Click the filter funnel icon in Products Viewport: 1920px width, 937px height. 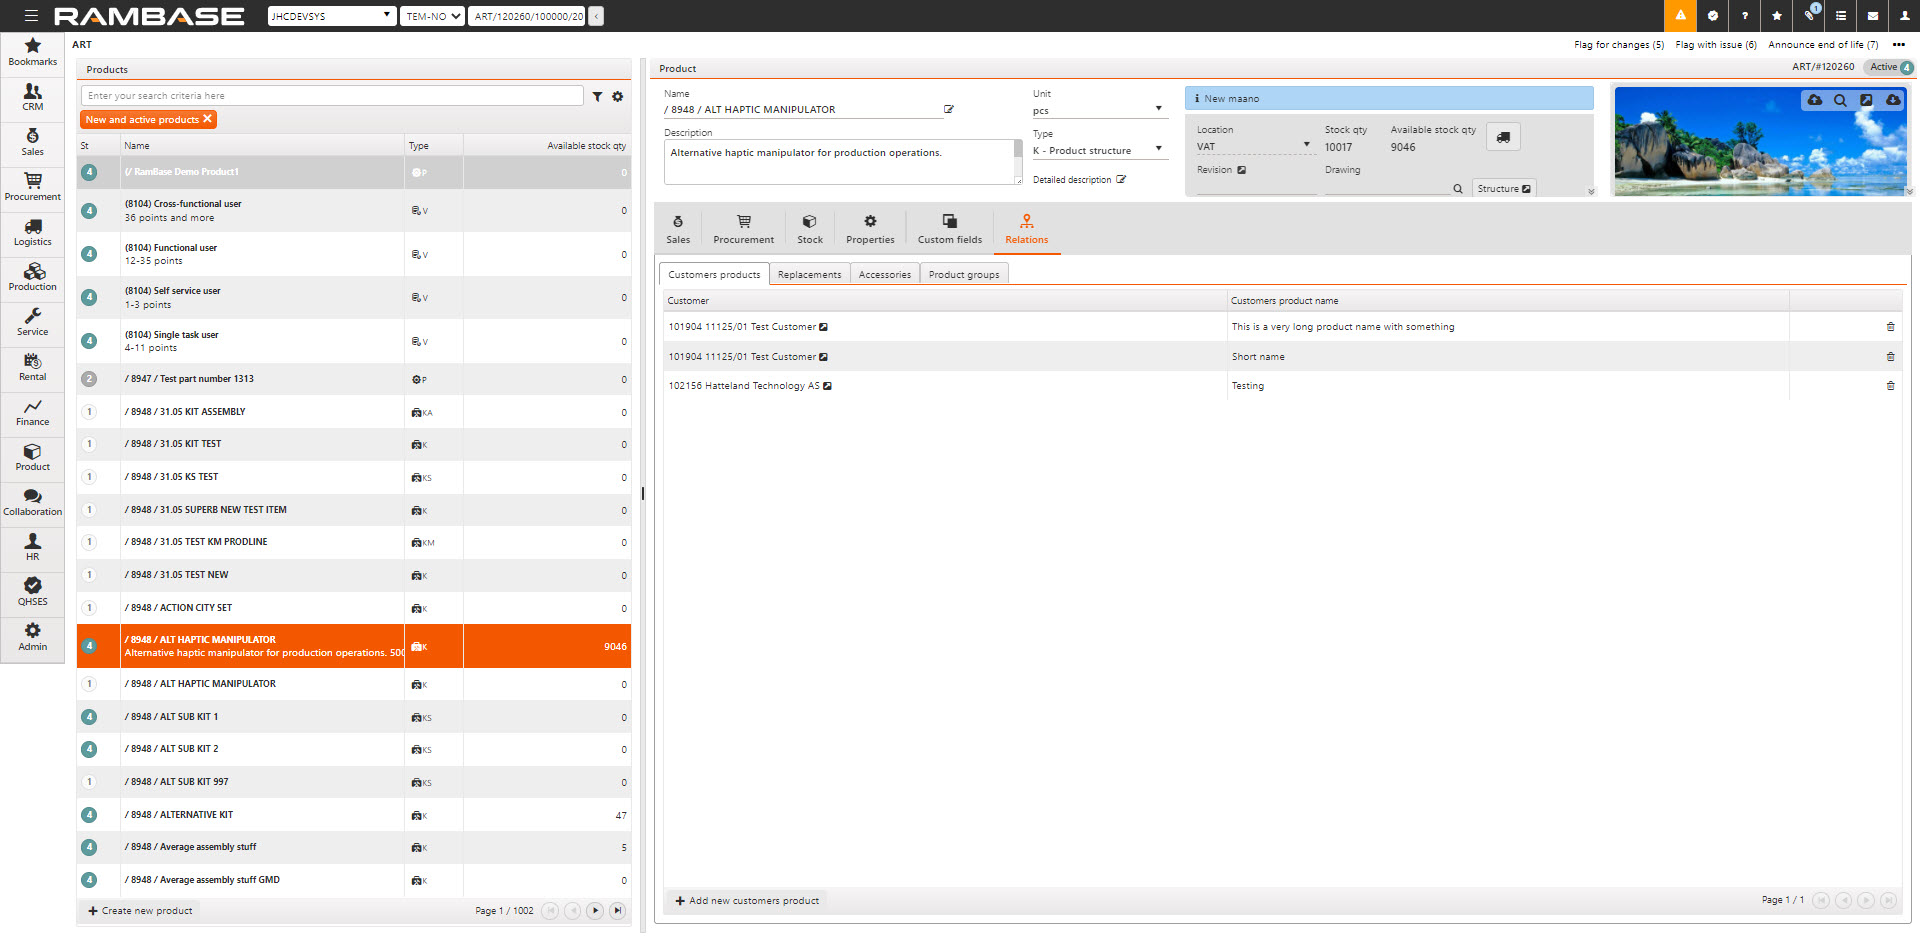tap(597, 97)
